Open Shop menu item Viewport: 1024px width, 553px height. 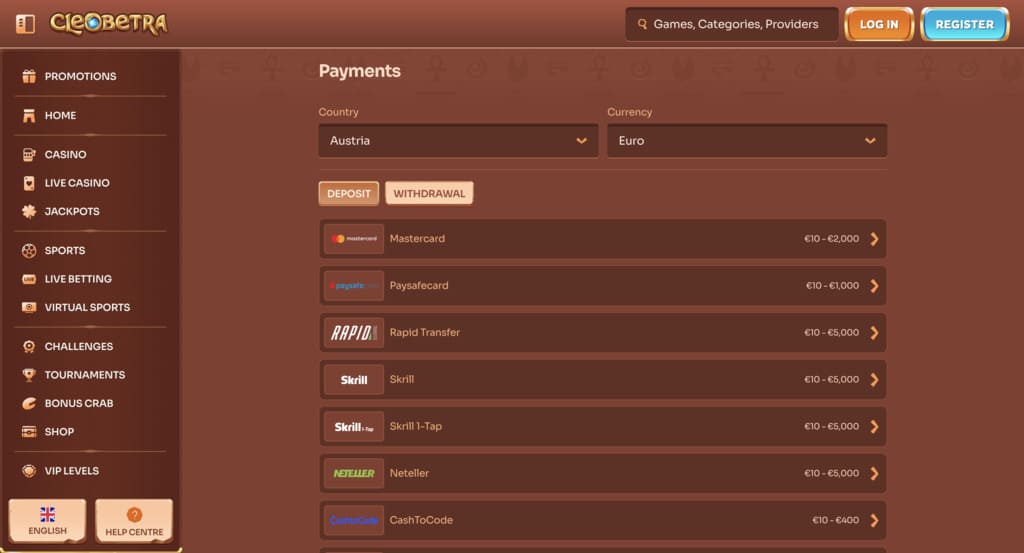(x=59, y=432)
